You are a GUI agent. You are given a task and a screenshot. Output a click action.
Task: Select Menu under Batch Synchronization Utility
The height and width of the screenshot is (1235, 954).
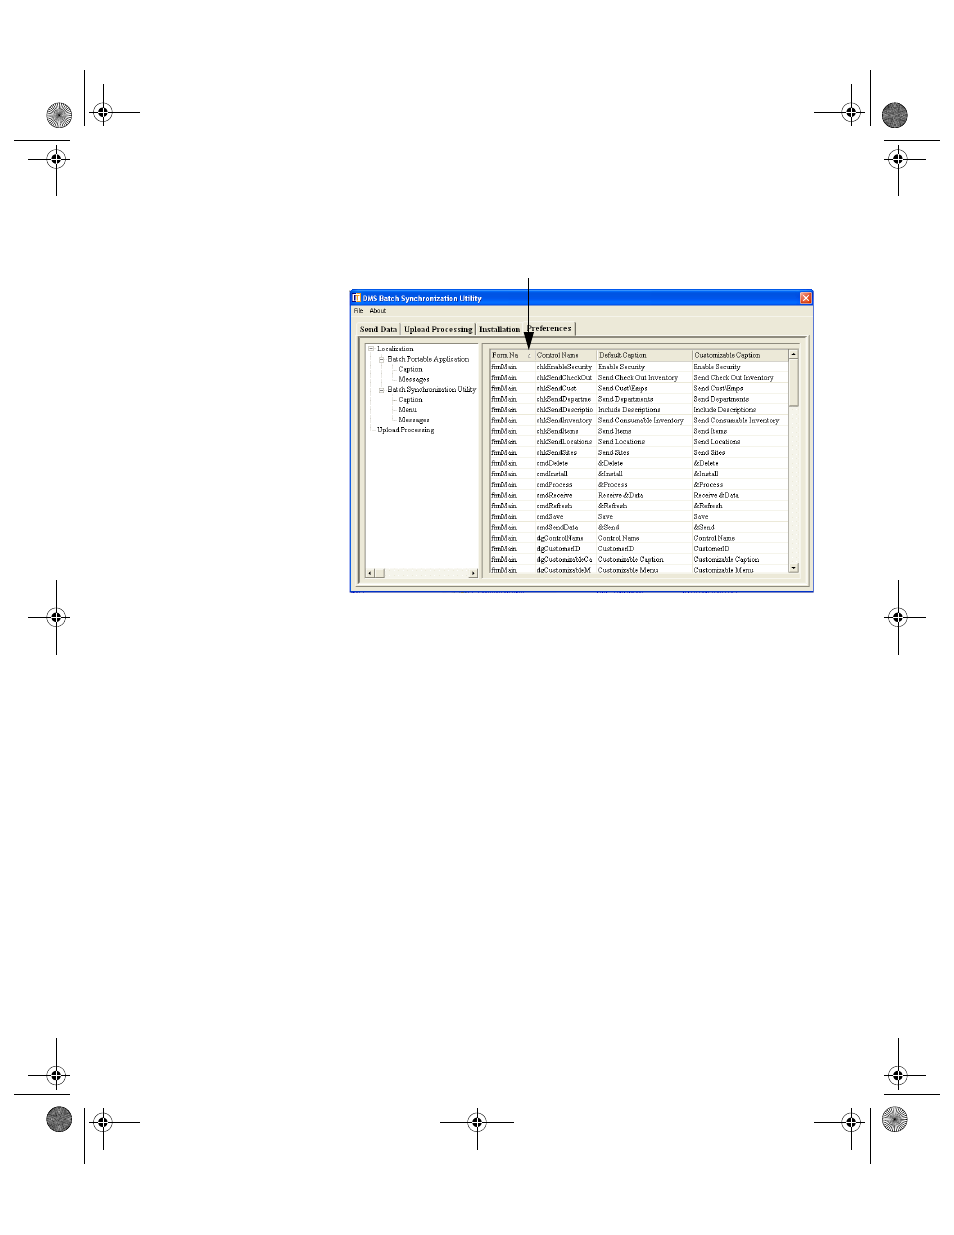(x=407, y=410)
